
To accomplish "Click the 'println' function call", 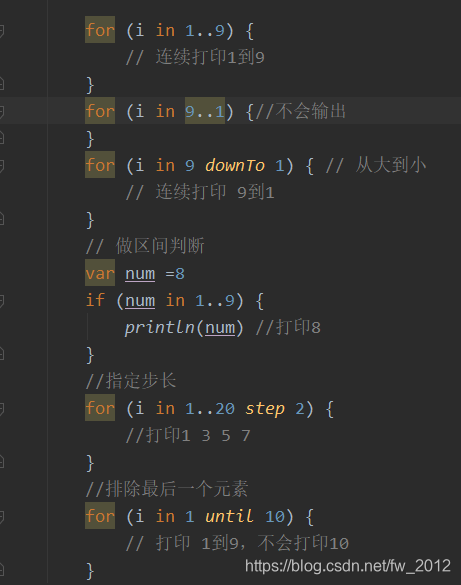I will coord(160,328).
